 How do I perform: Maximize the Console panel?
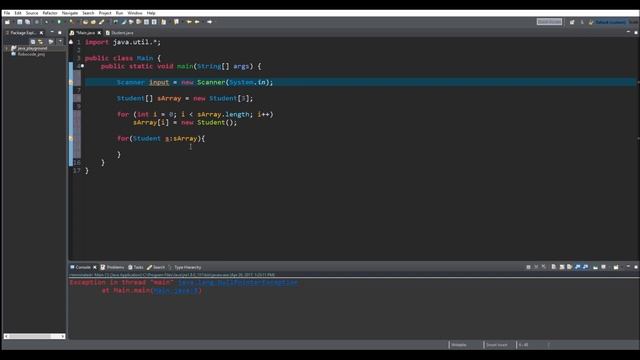pyautogui.click(x=636, y=267)
